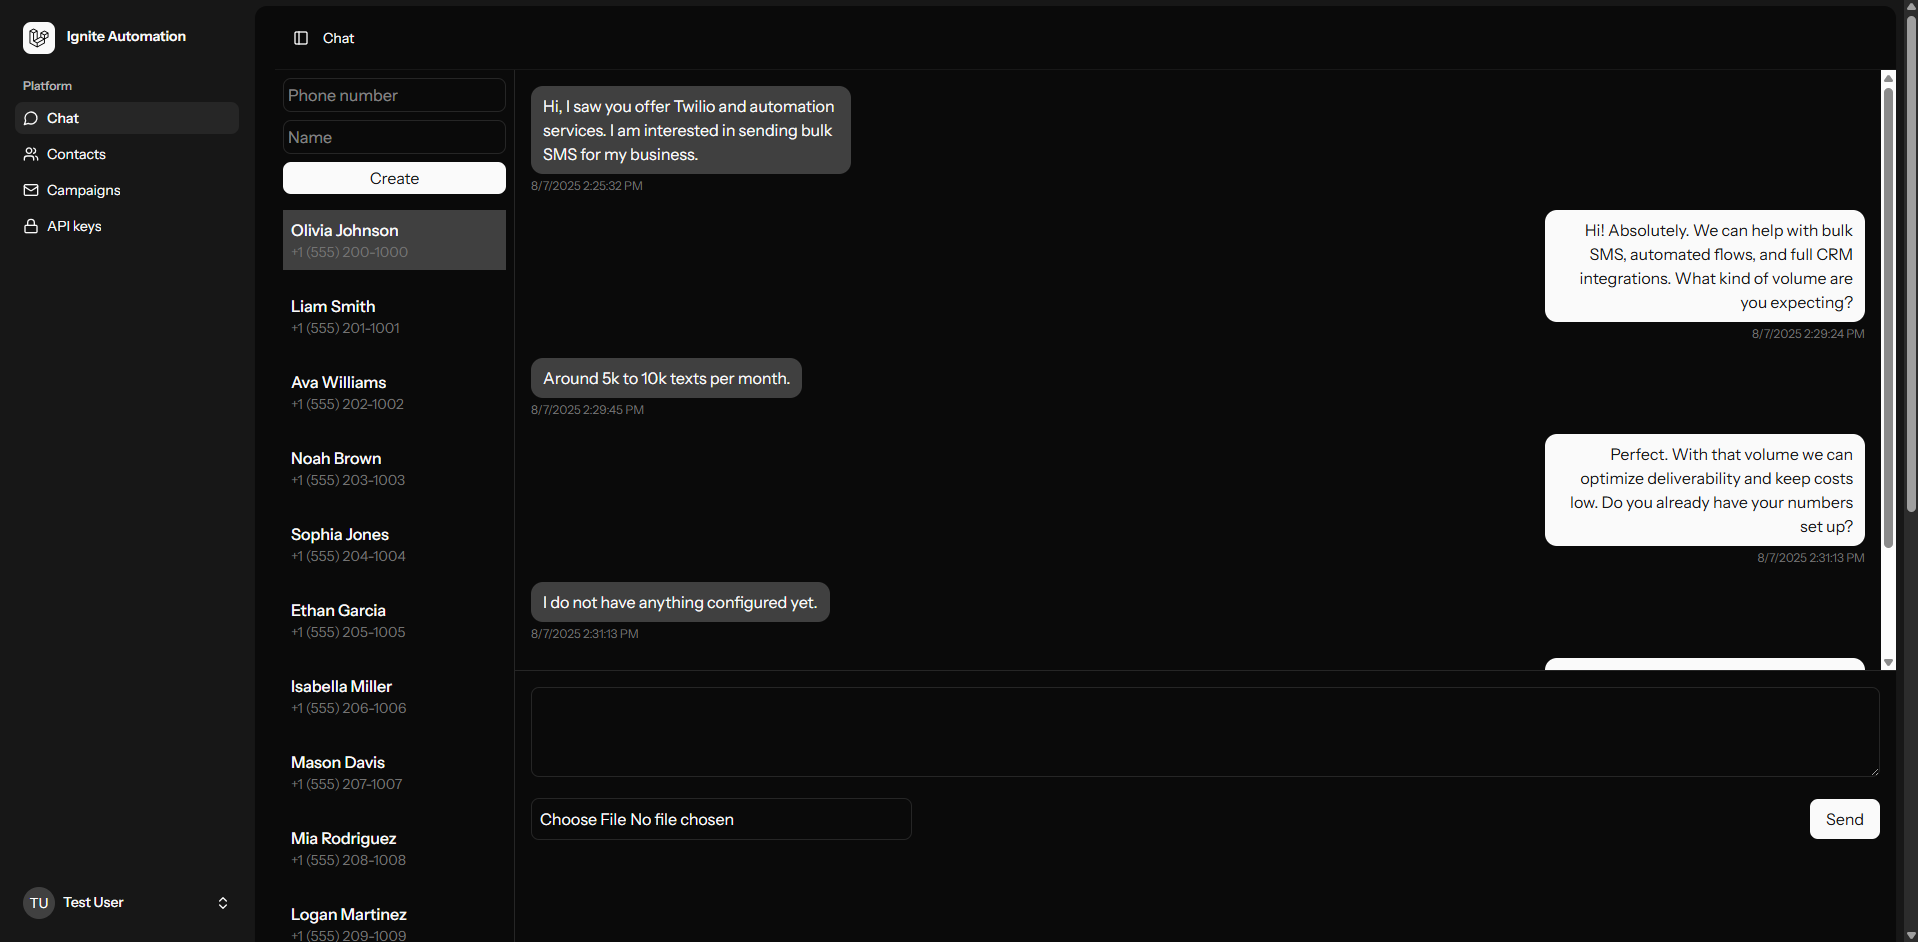
Task: Focus the Phone number field
Action: pos(394,95)
